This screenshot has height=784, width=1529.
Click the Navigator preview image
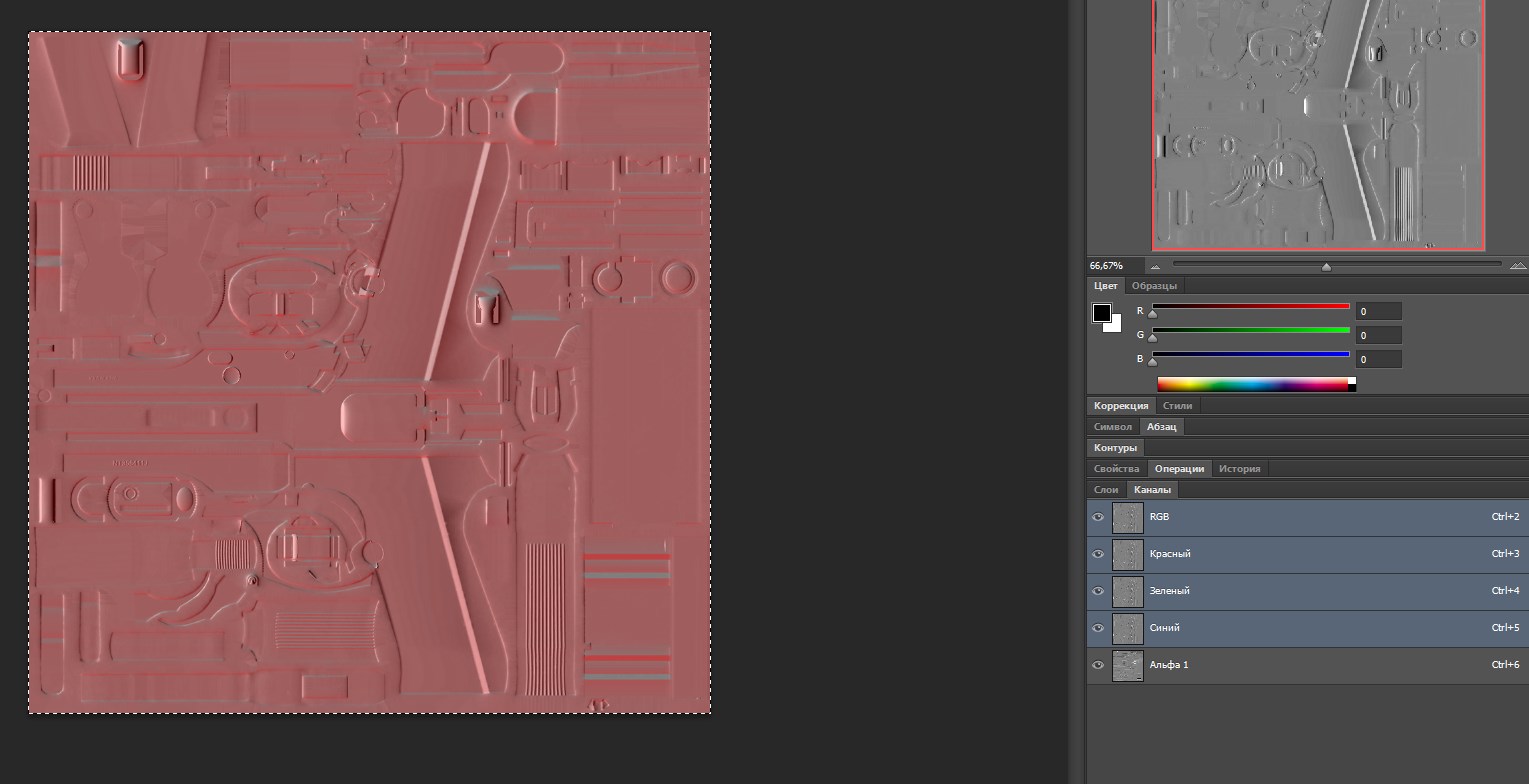click(1318, 124)
